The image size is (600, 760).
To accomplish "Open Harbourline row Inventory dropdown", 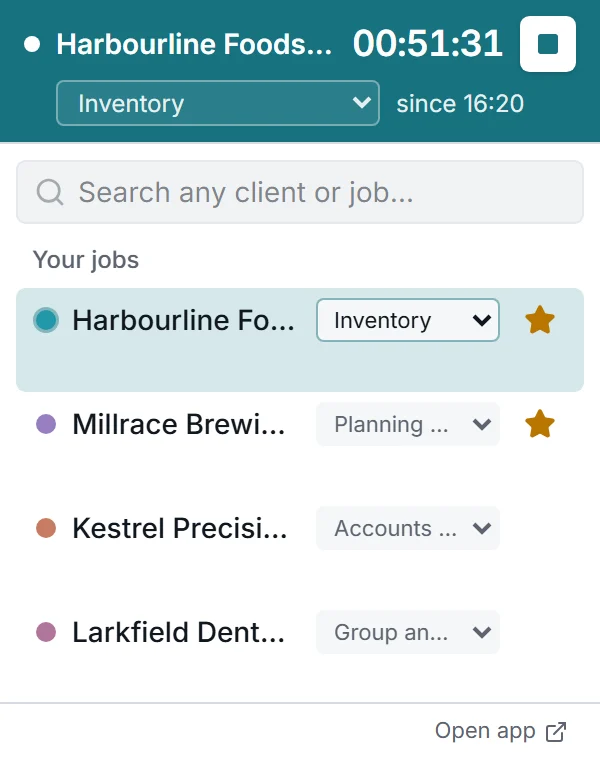I will (x=408, y=320).
